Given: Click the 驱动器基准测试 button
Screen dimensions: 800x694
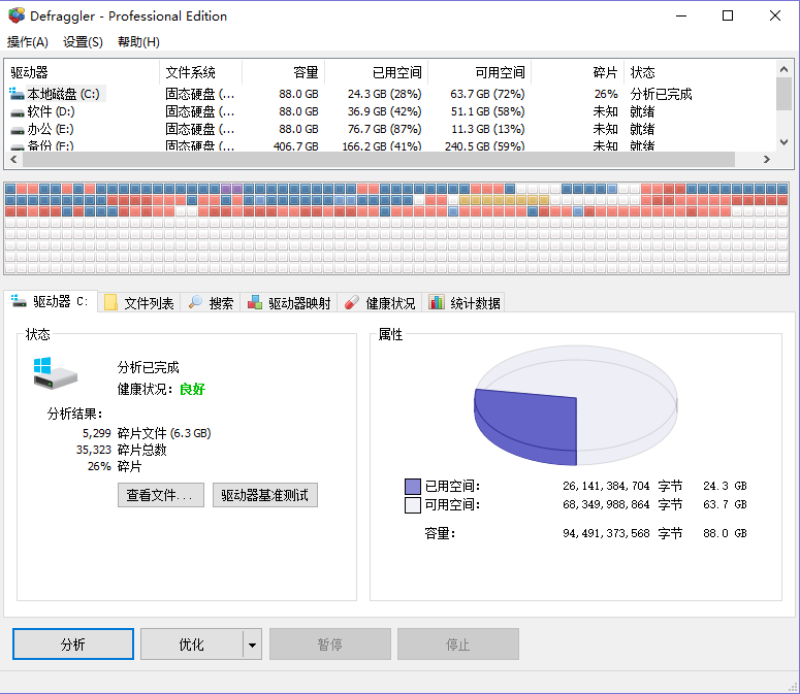Looking at the screenshot, I should coord(265,495).
